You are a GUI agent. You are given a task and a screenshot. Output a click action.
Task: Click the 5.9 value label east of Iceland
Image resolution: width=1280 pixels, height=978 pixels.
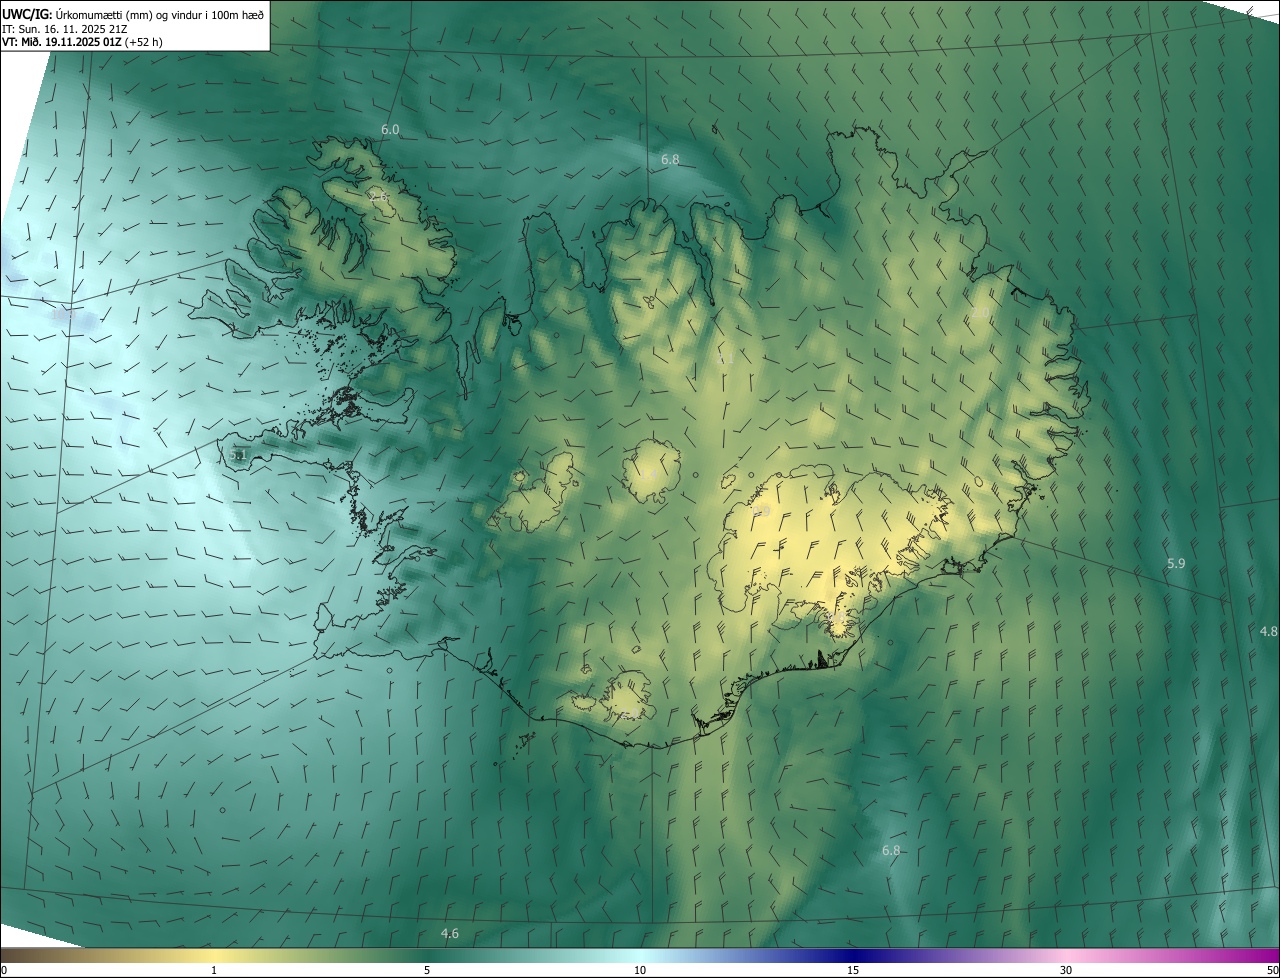coord(1176,564)
